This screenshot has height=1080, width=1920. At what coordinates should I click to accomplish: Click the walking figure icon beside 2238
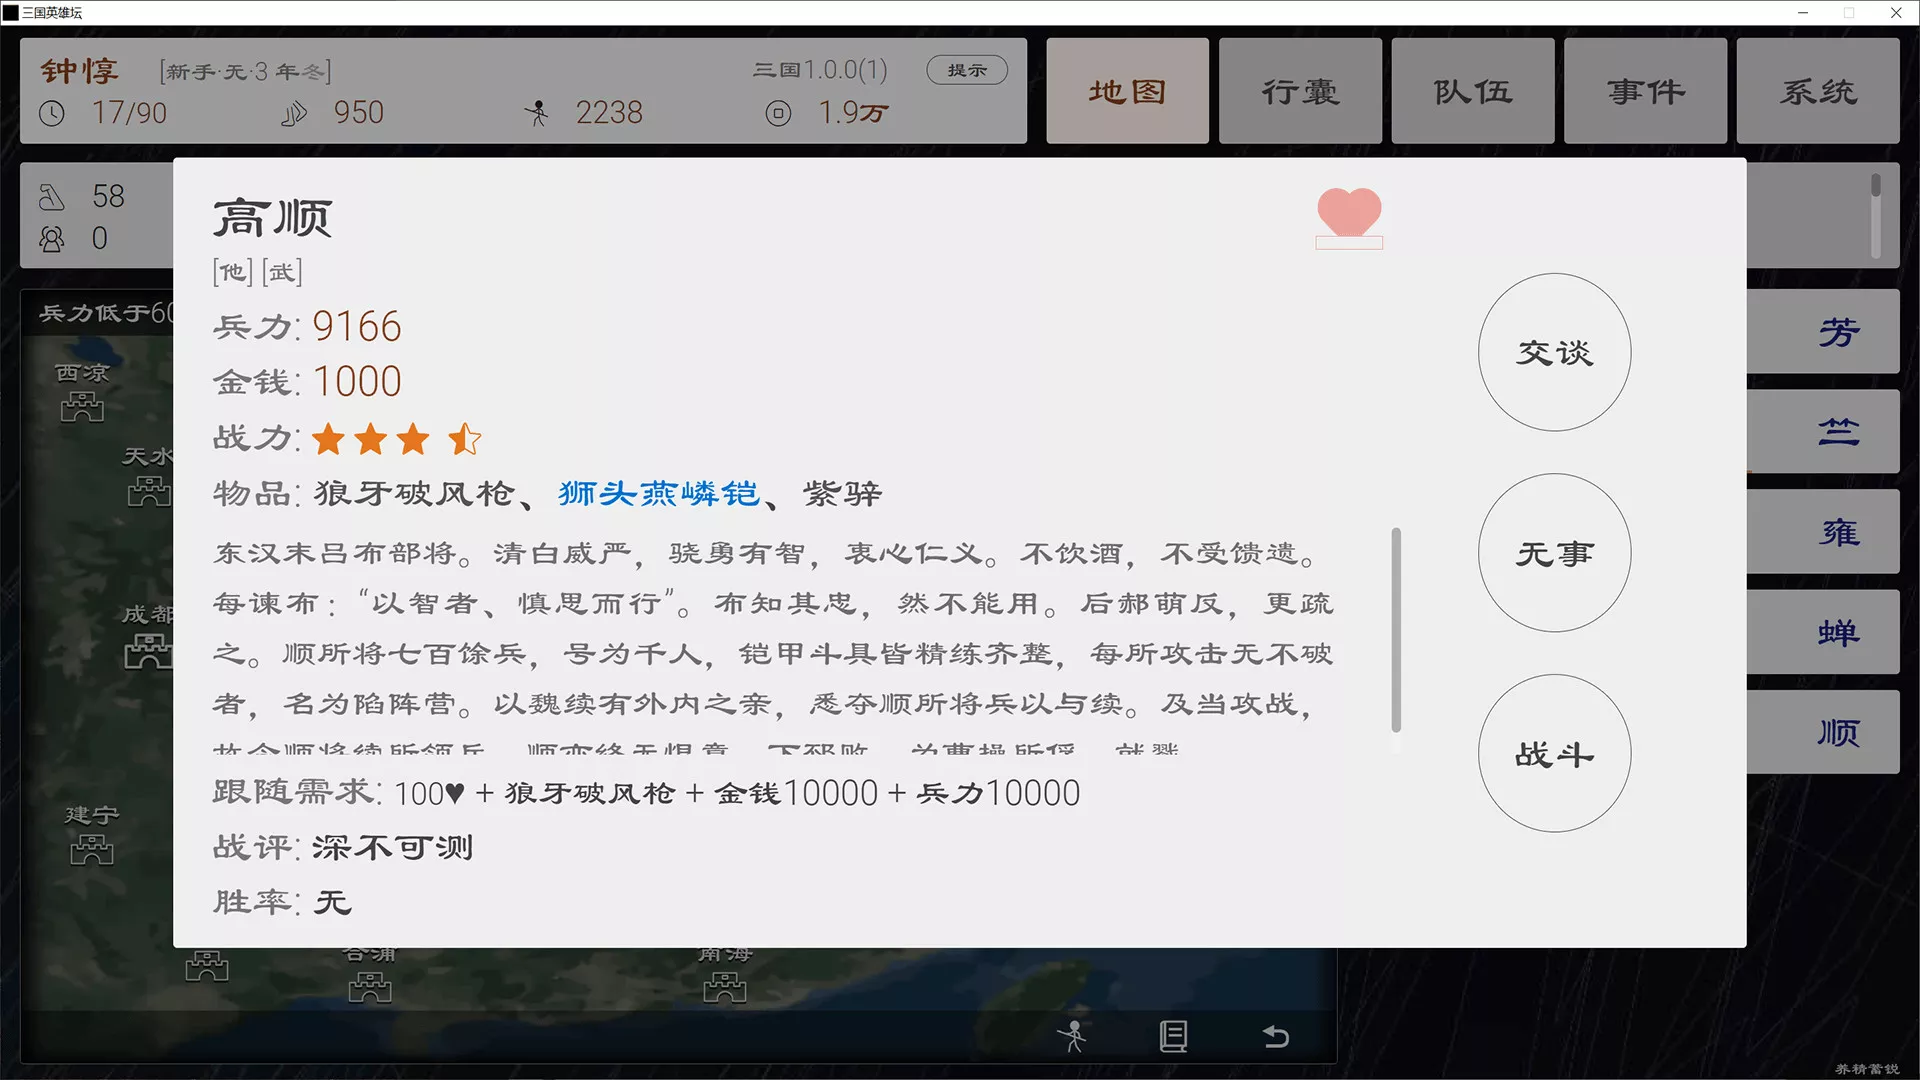point(537,113)
